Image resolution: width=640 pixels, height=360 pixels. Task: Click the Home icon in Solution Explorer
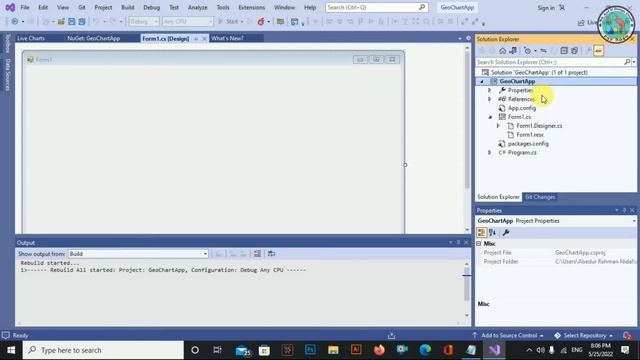502,51
